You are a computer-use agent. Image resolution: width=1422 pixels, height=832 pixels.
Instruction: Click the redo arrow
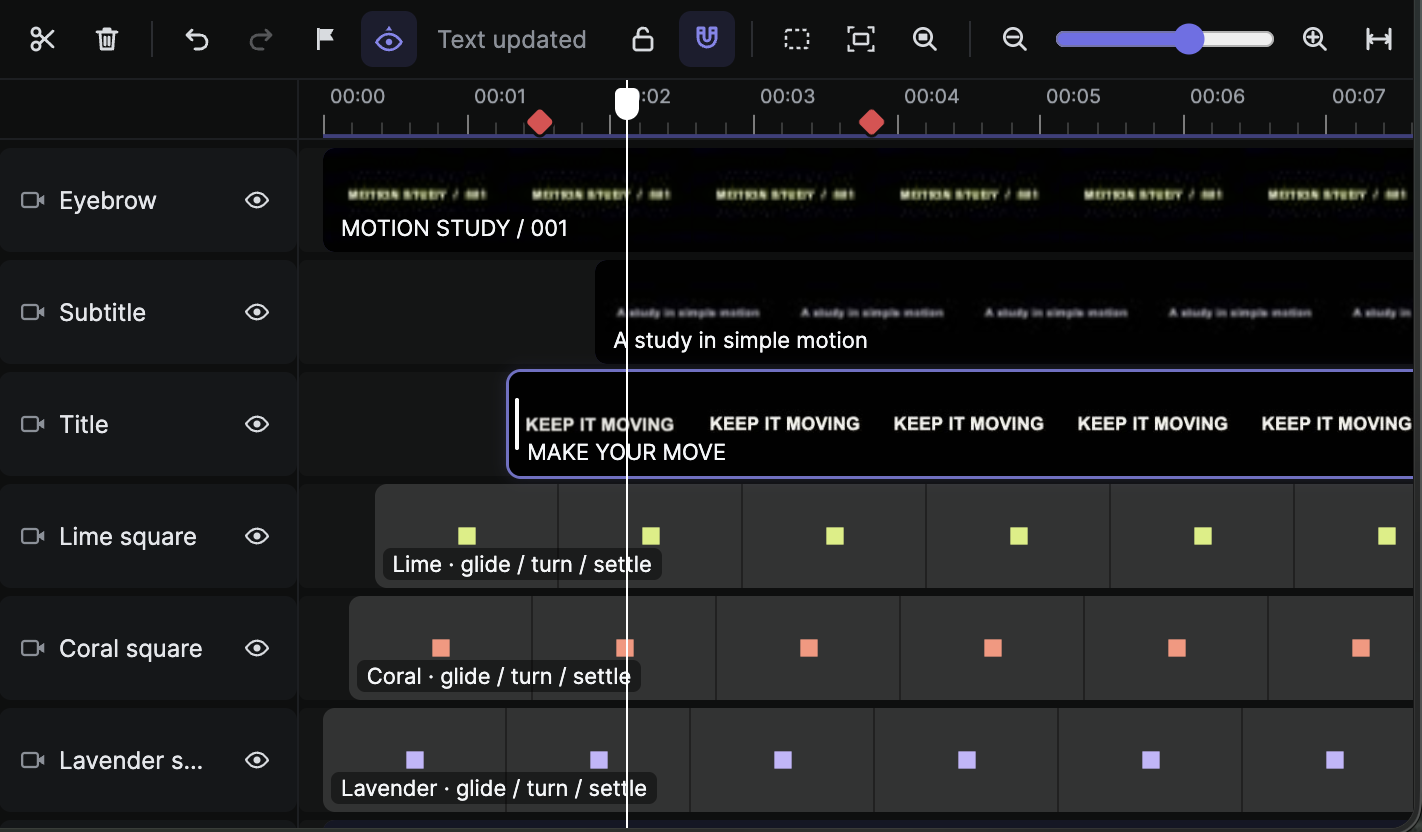click(261, 39)
